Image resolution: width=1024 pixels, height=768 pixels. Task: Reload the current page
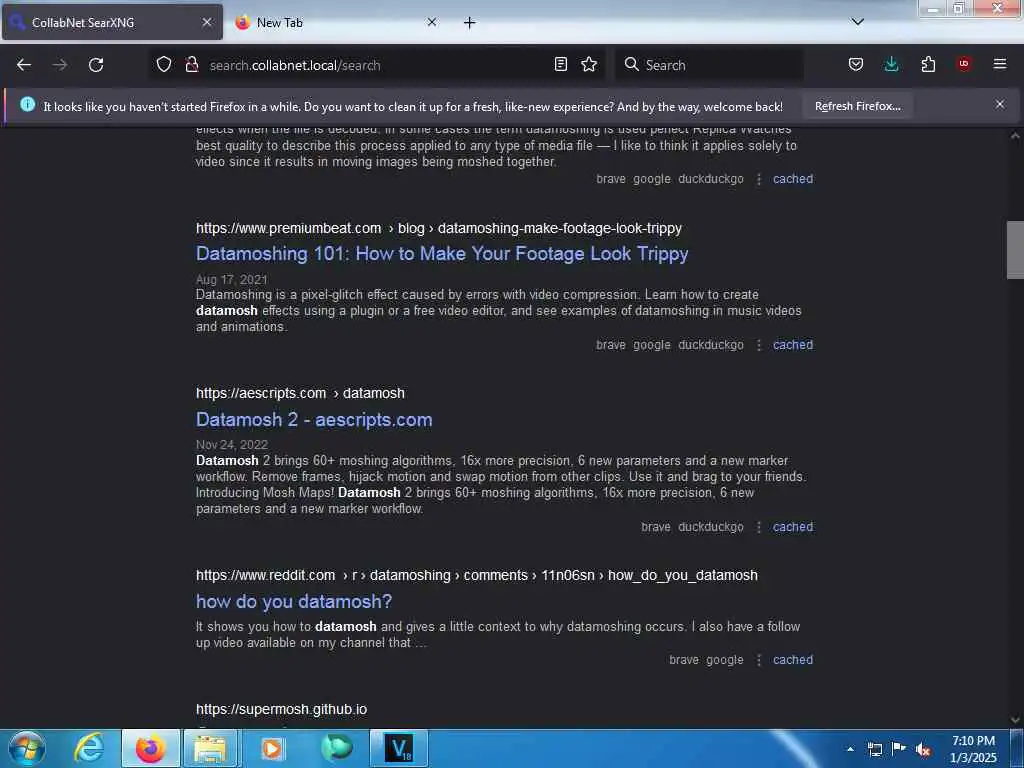coord(96,65)
